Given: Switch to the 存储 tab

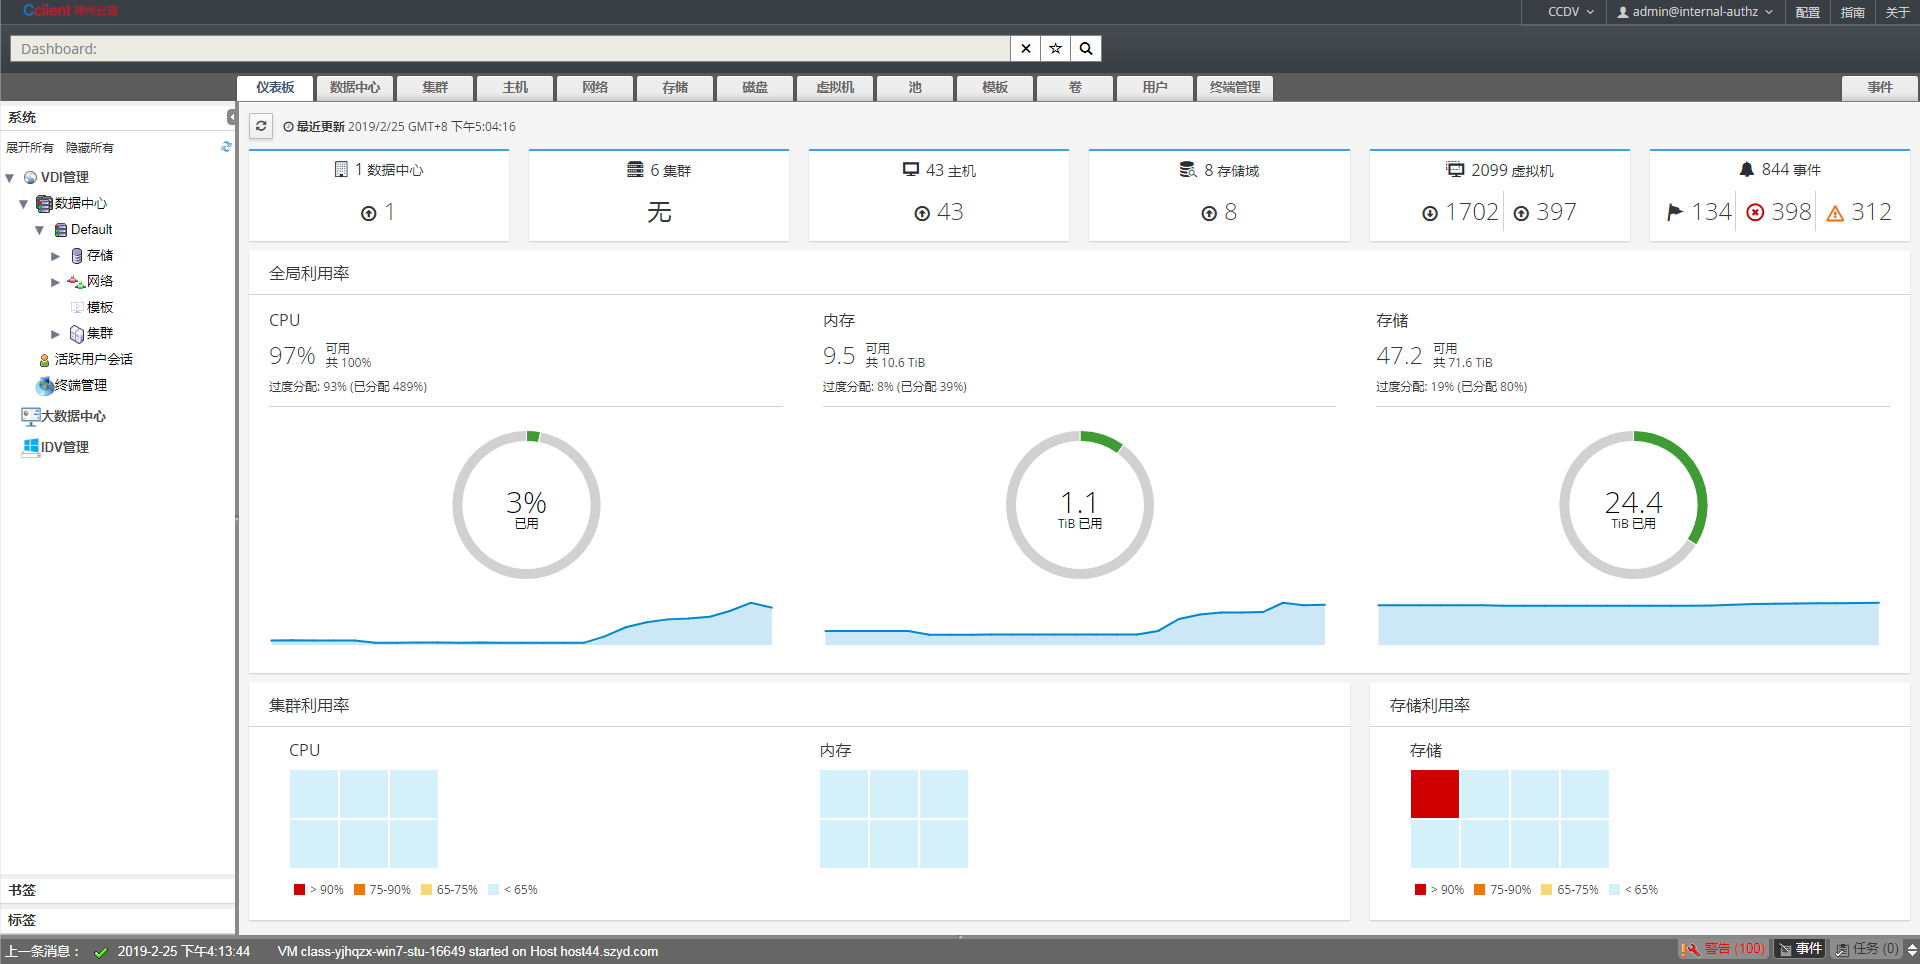Looking at the screenshot, I should point(675,88).
